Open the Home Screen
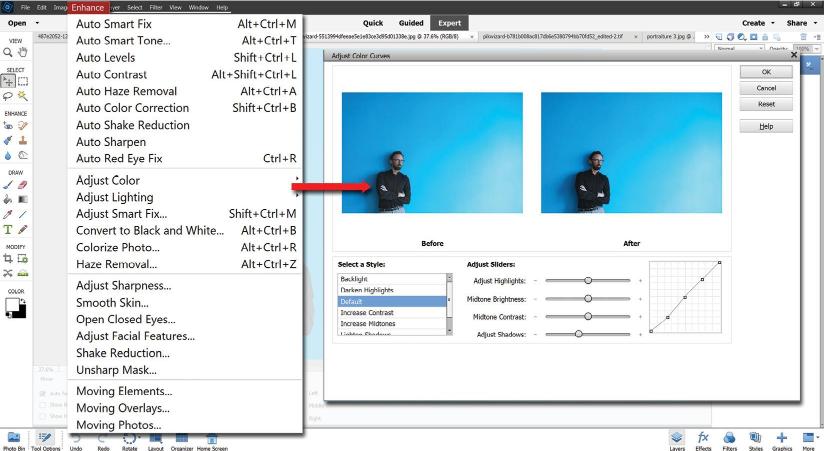 (212, 440)
